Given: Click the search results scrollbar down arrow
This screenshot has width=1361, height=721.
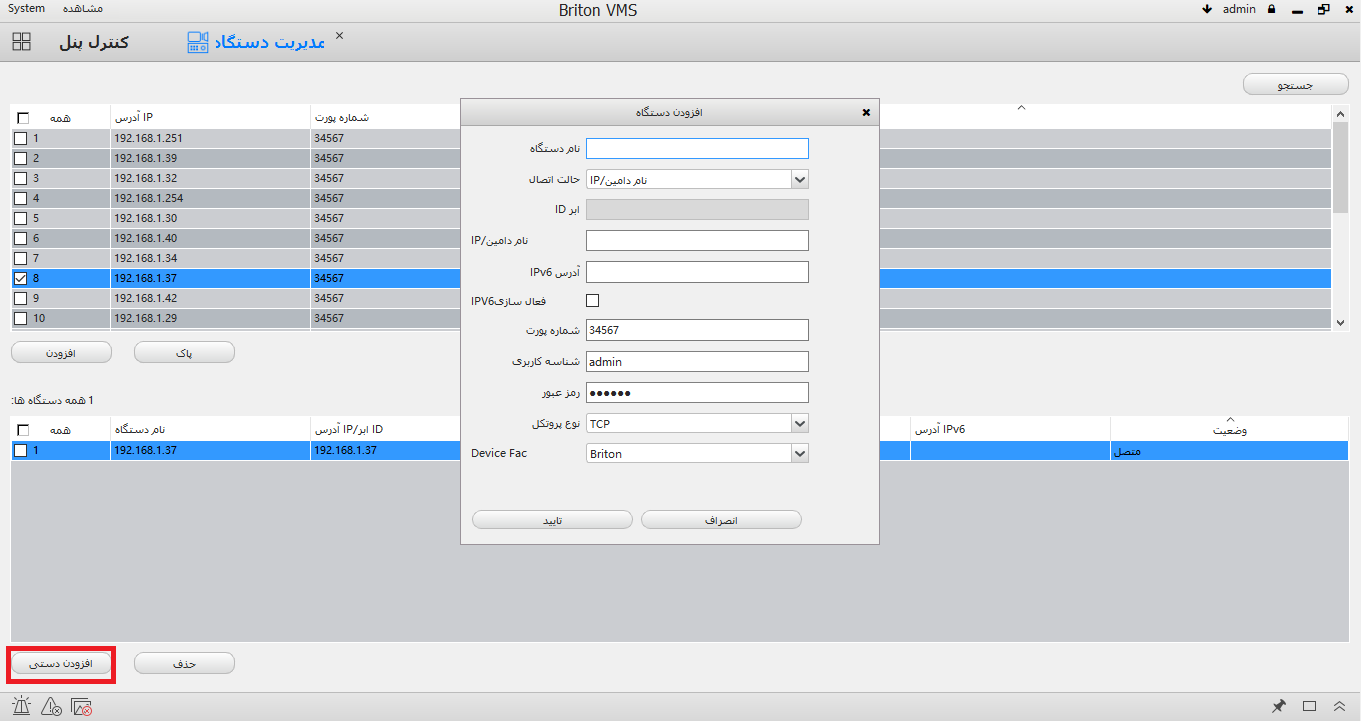Looking at the screenshot, I should point(1341,322).
